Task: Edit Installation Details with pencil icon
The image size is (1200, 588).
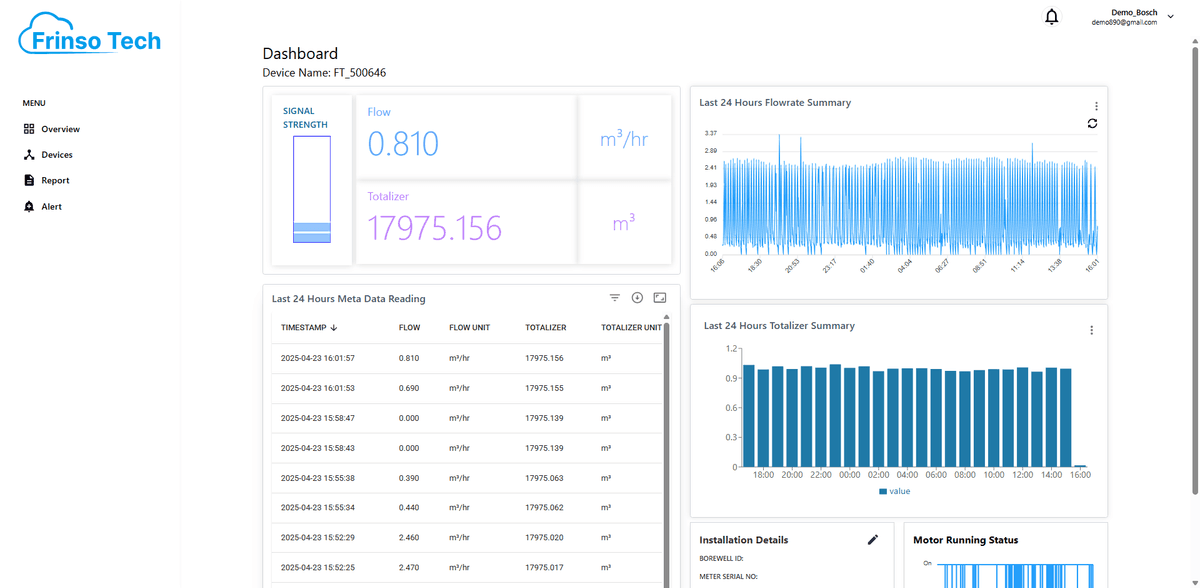Action: (x=872, y=540)
